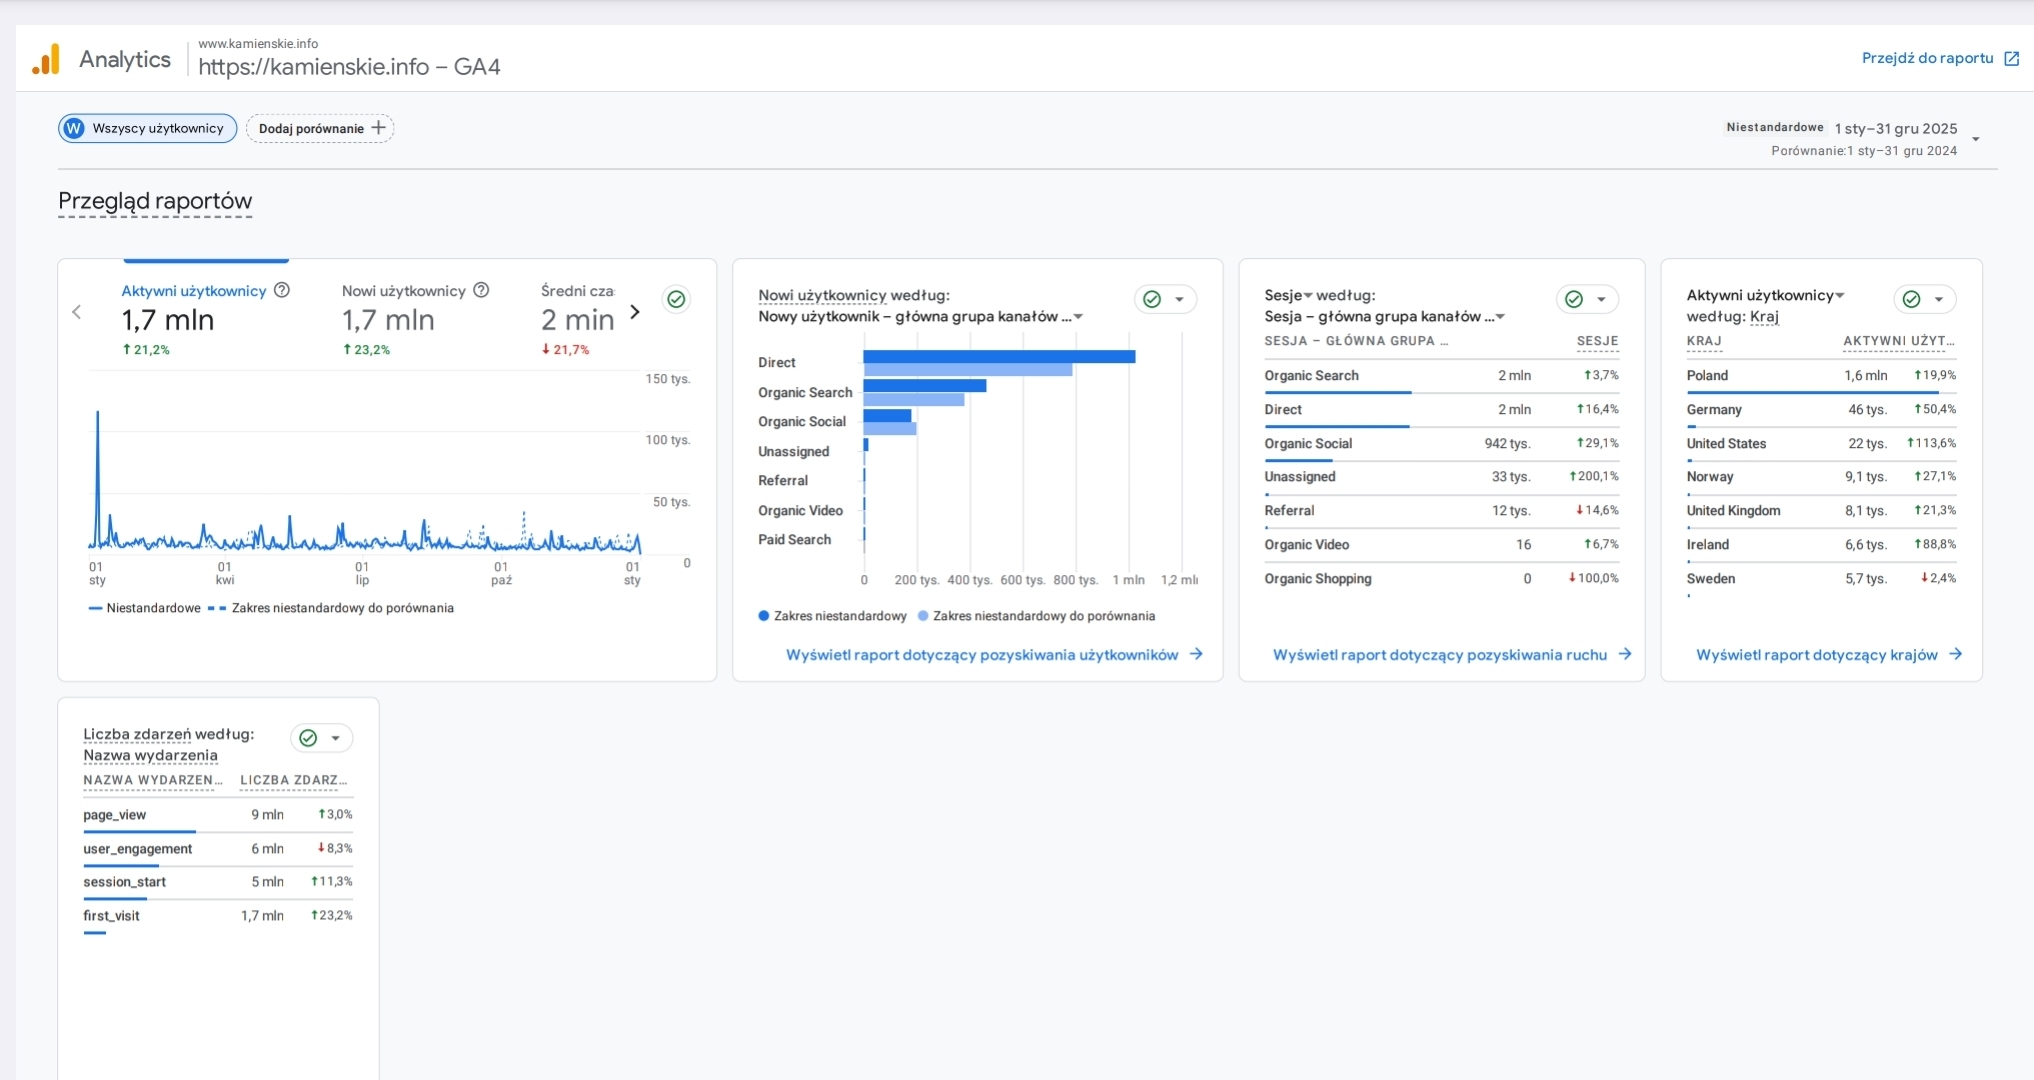Click arrow icon after Wyświetl raport dotyczący krajów
Screen dimensions: 2034x1080
pyautogui.click(x=1955, y=654)
